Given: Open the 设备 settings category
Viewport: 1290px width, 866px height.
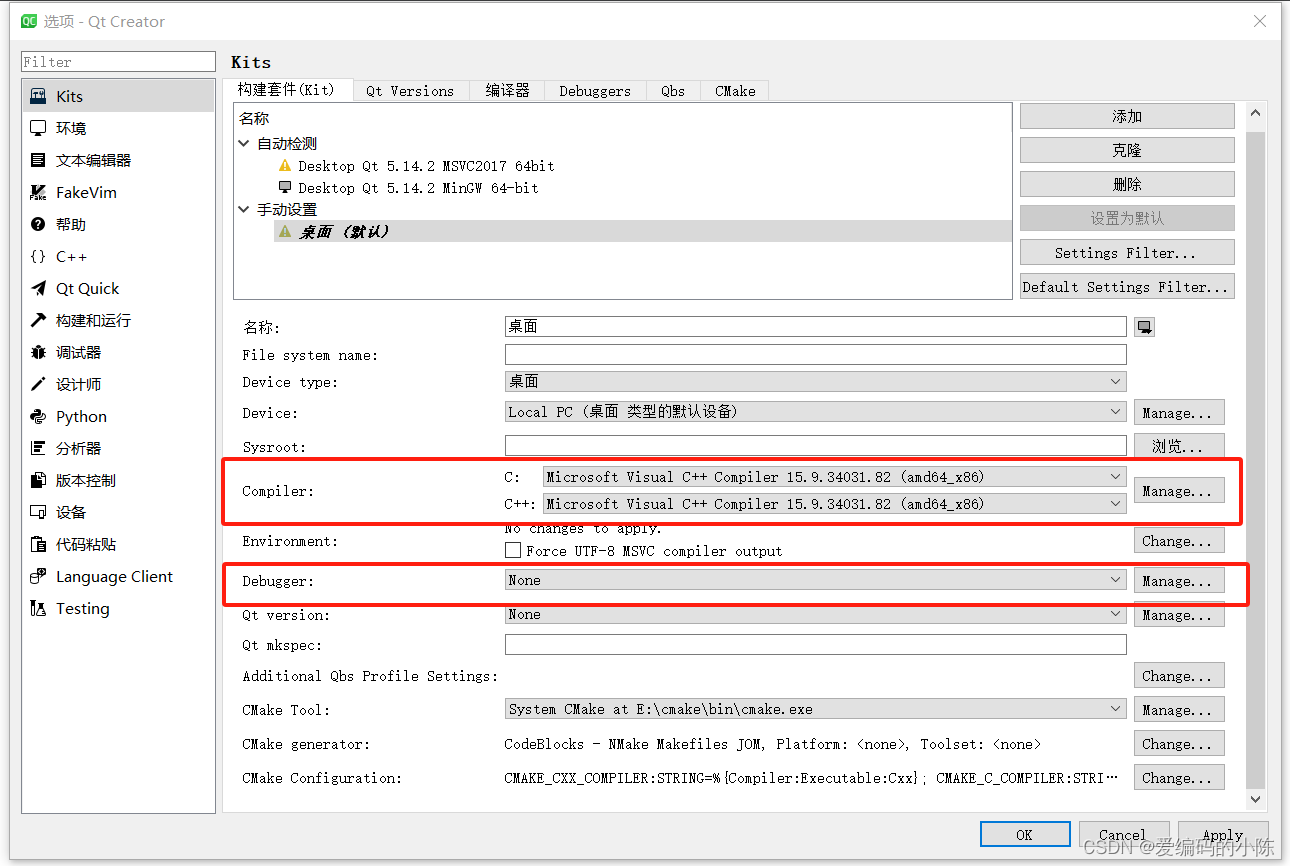Looking at the screenshot, I should click(118, 512).
